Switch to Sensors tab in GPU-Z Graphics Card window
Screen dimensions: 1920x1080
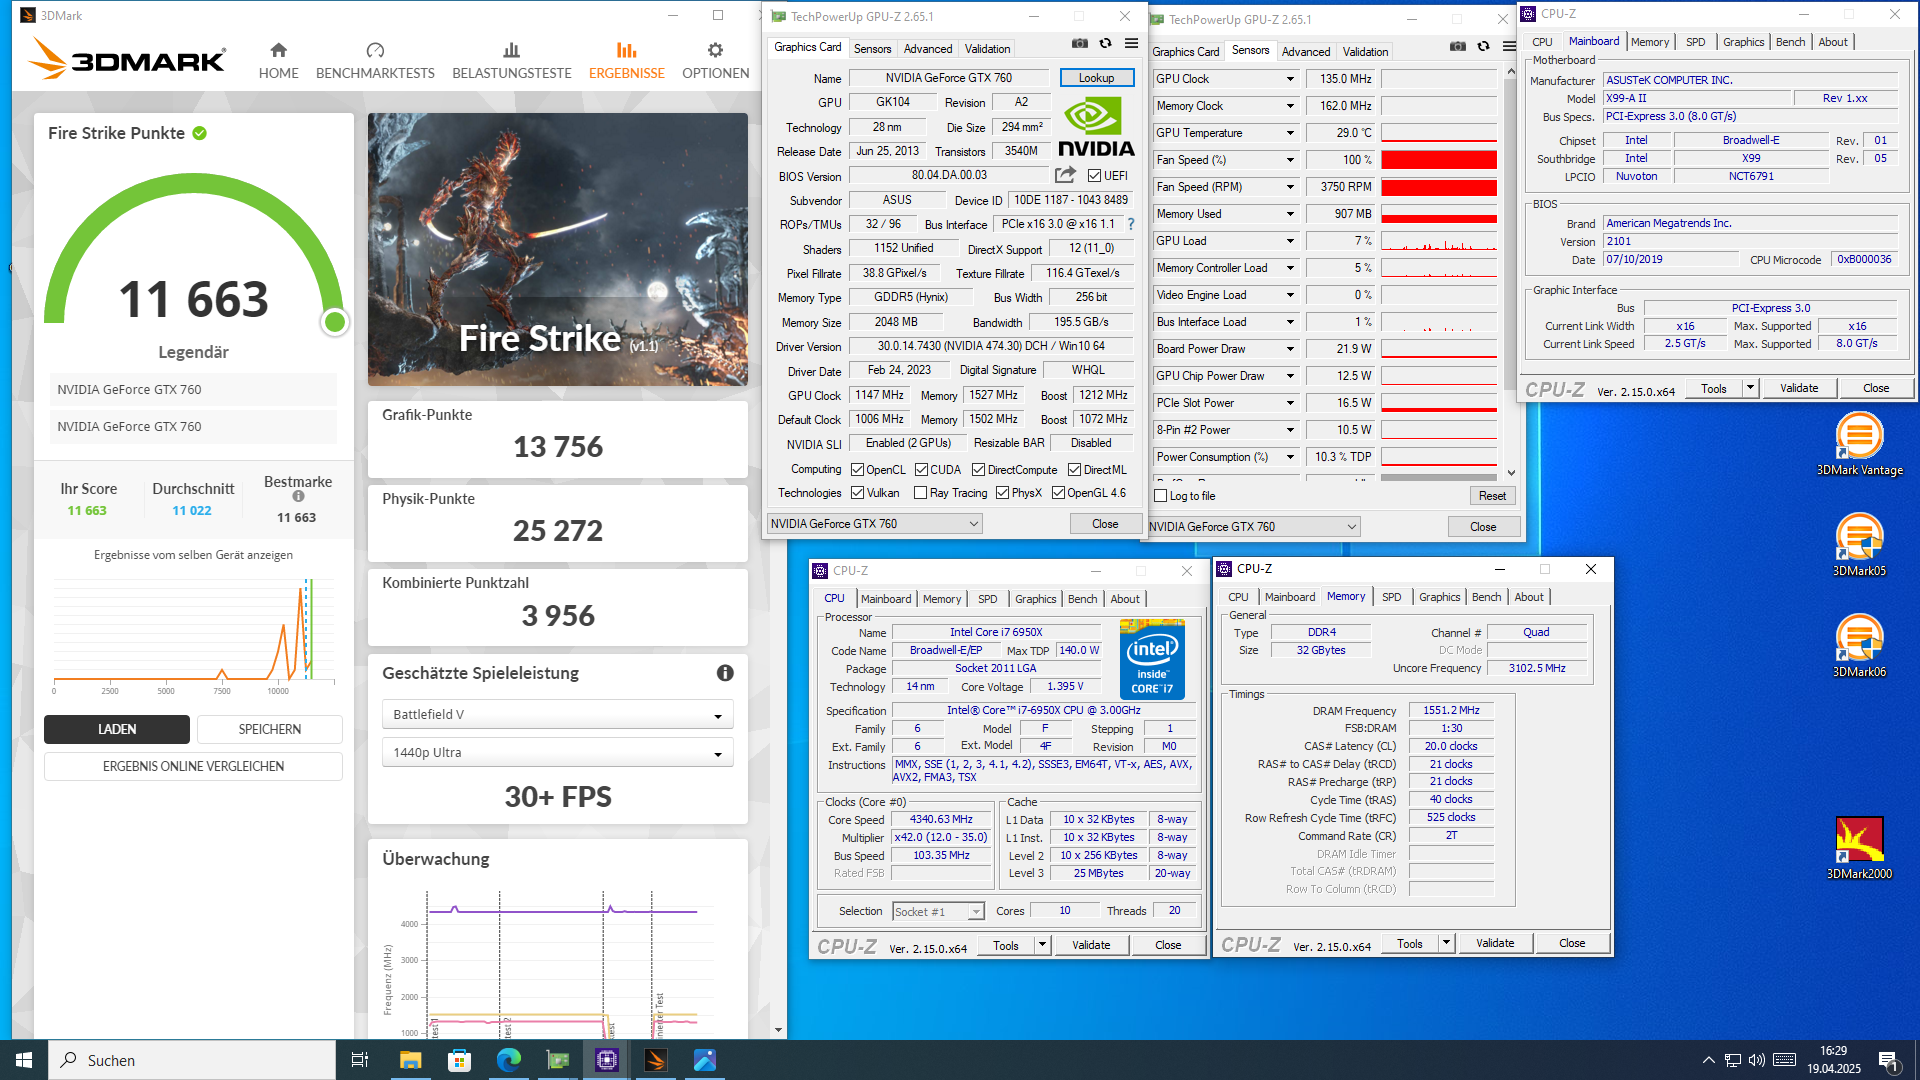pos(872,49)
